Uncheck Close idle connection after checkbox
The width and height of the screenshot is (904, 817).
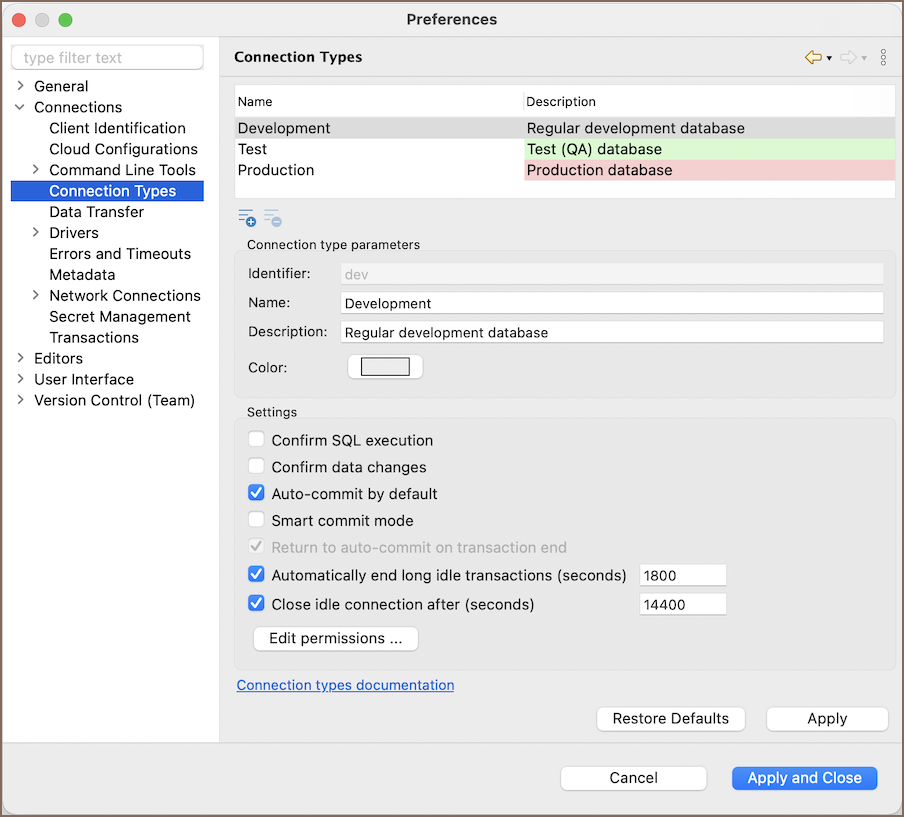tap(257, 604)
